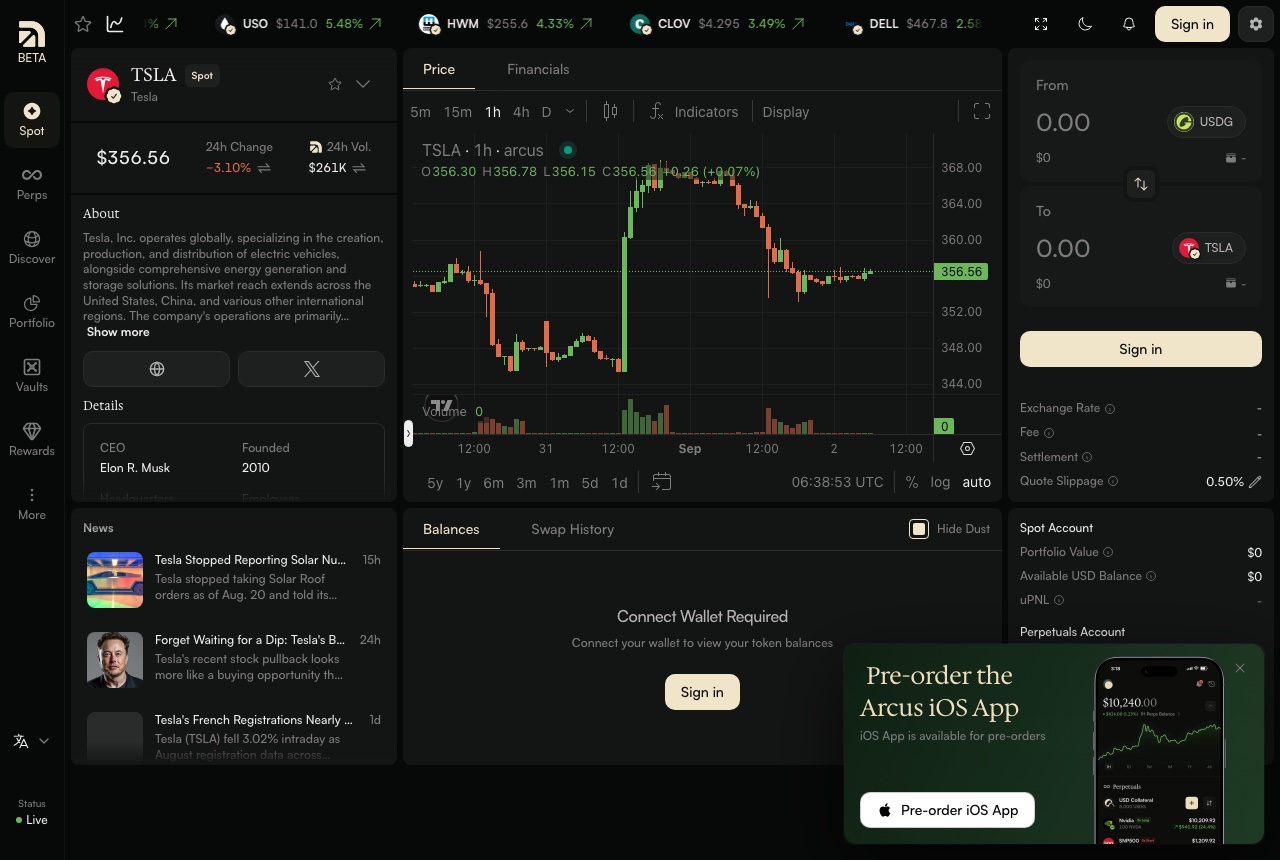The height and width of the screenshot is (860, 1280).
Task: Open chart Display options
Action: [x=786, y=112]
